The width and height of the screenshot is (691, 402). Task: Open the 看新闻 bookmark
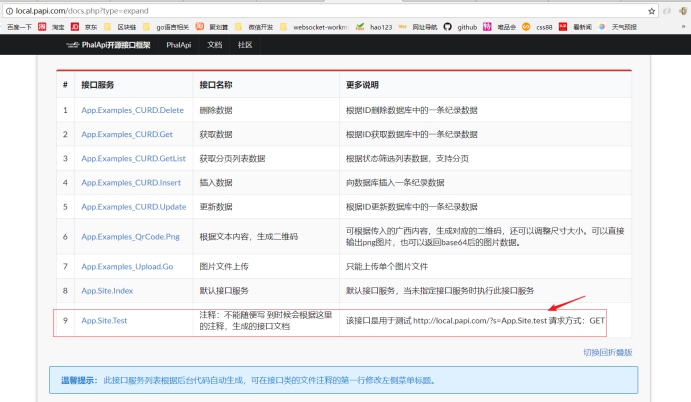click(x=575, y=27)
